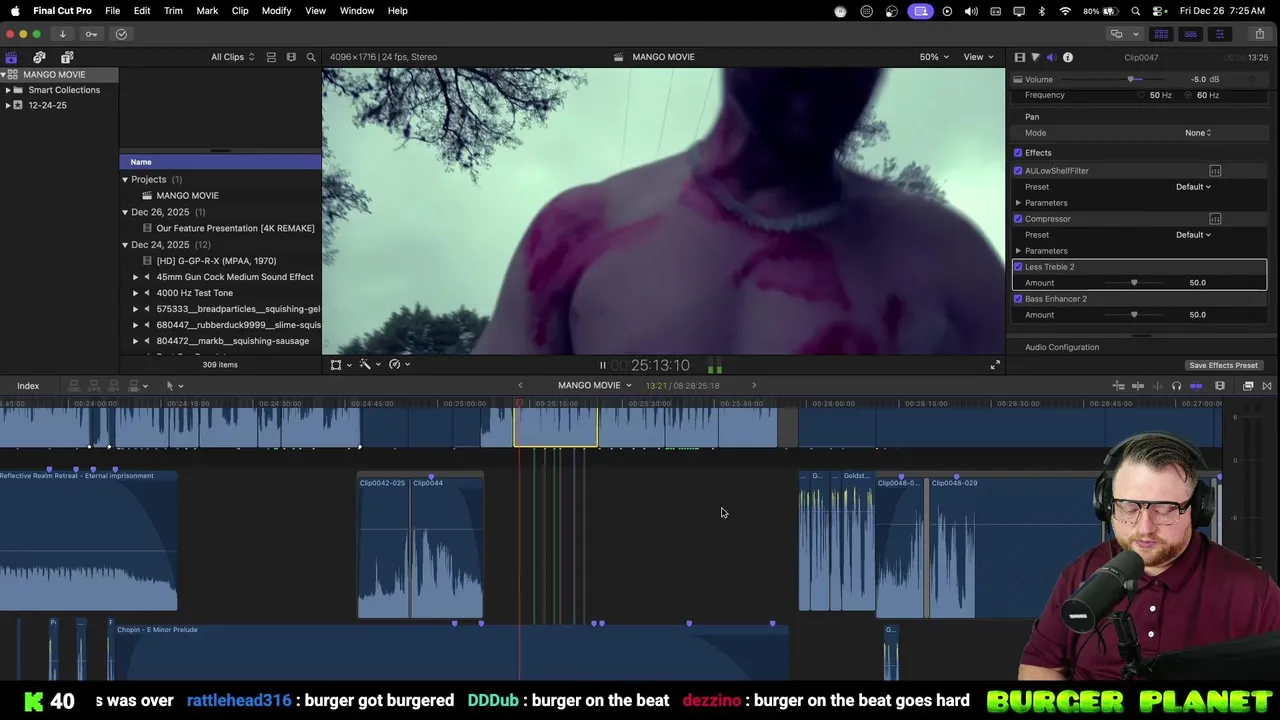
Task: Toggle clip grouping options in browser
Action: [271, 57]
